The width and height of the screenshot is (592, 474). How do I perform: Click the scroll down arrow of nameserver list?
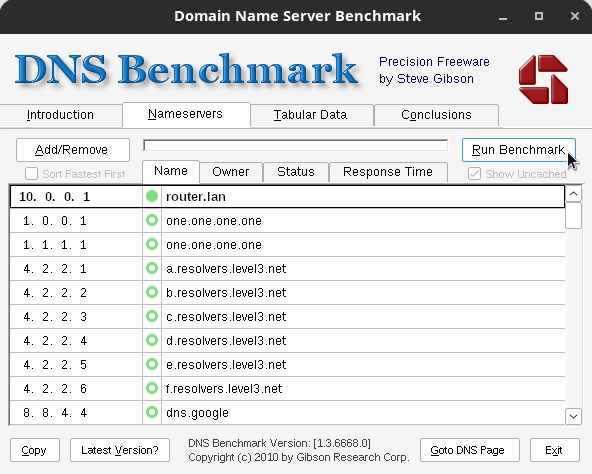(573, 417)
